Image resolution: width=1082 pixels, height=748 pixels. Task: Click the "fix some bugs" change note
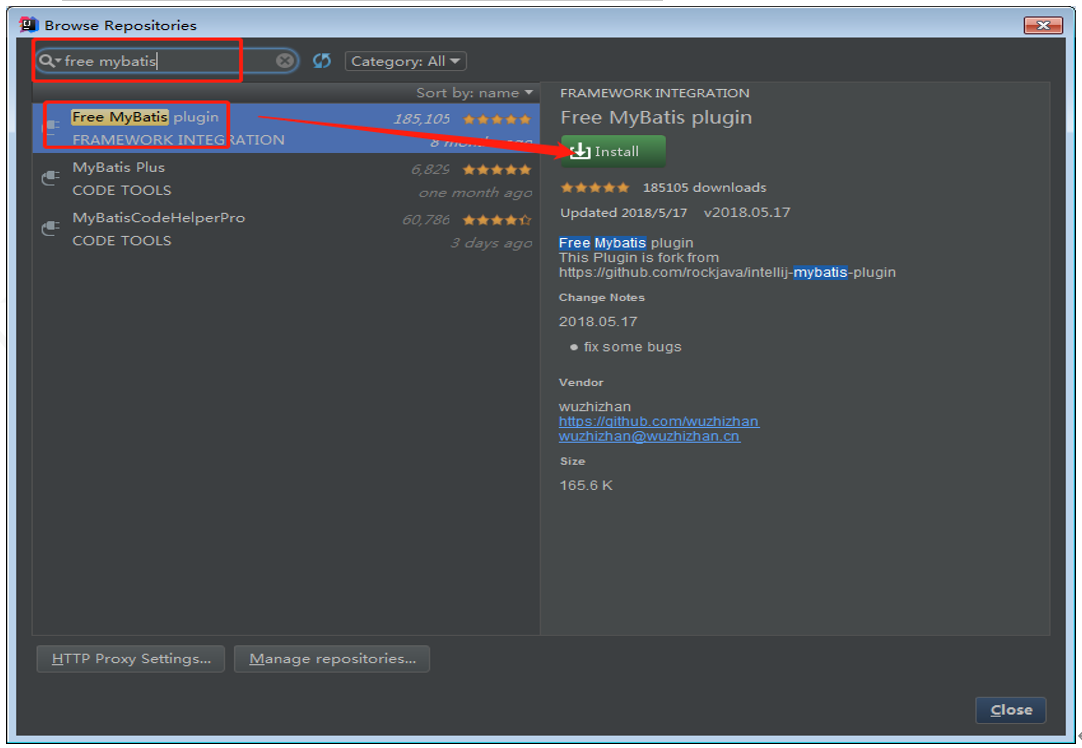[632, 346]
